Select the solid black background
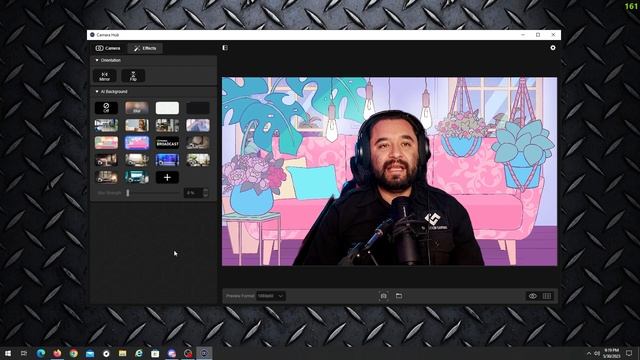 click(x=198, y=108)
